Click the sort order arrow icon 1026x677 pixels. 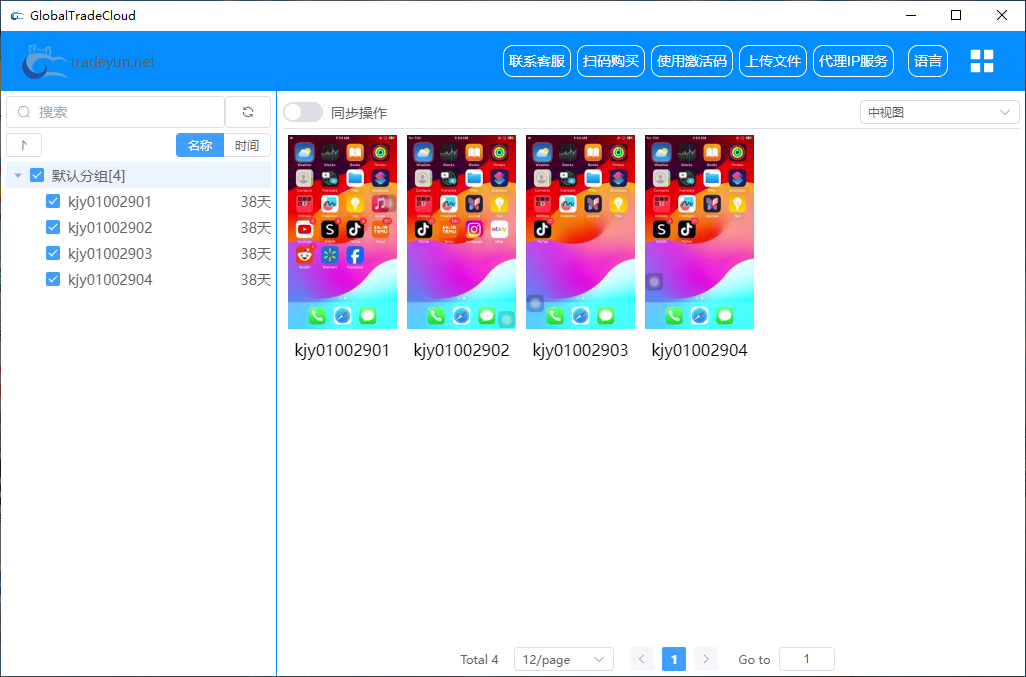click(x=24, y=145)
